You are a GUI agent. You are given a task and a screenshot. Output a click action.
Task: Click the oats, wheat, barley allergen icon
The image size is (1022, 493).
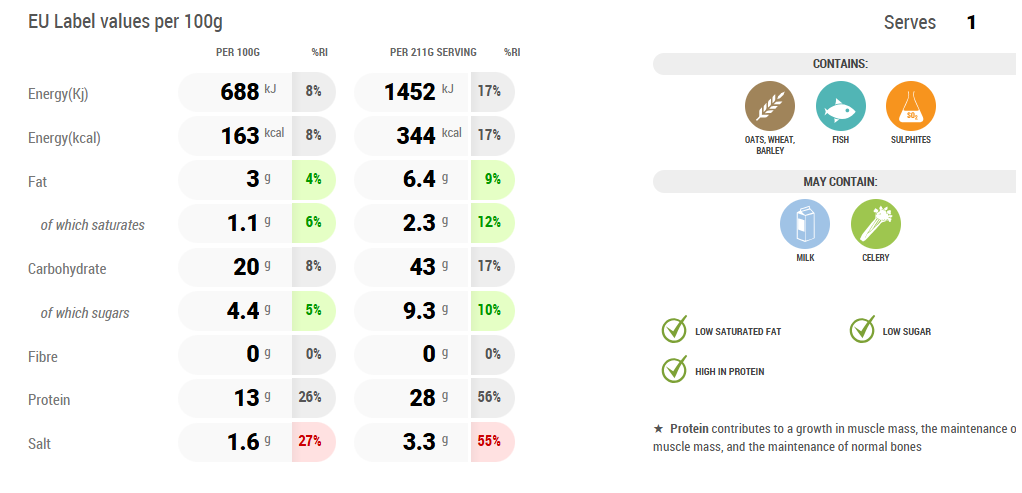tap(770, 106)
